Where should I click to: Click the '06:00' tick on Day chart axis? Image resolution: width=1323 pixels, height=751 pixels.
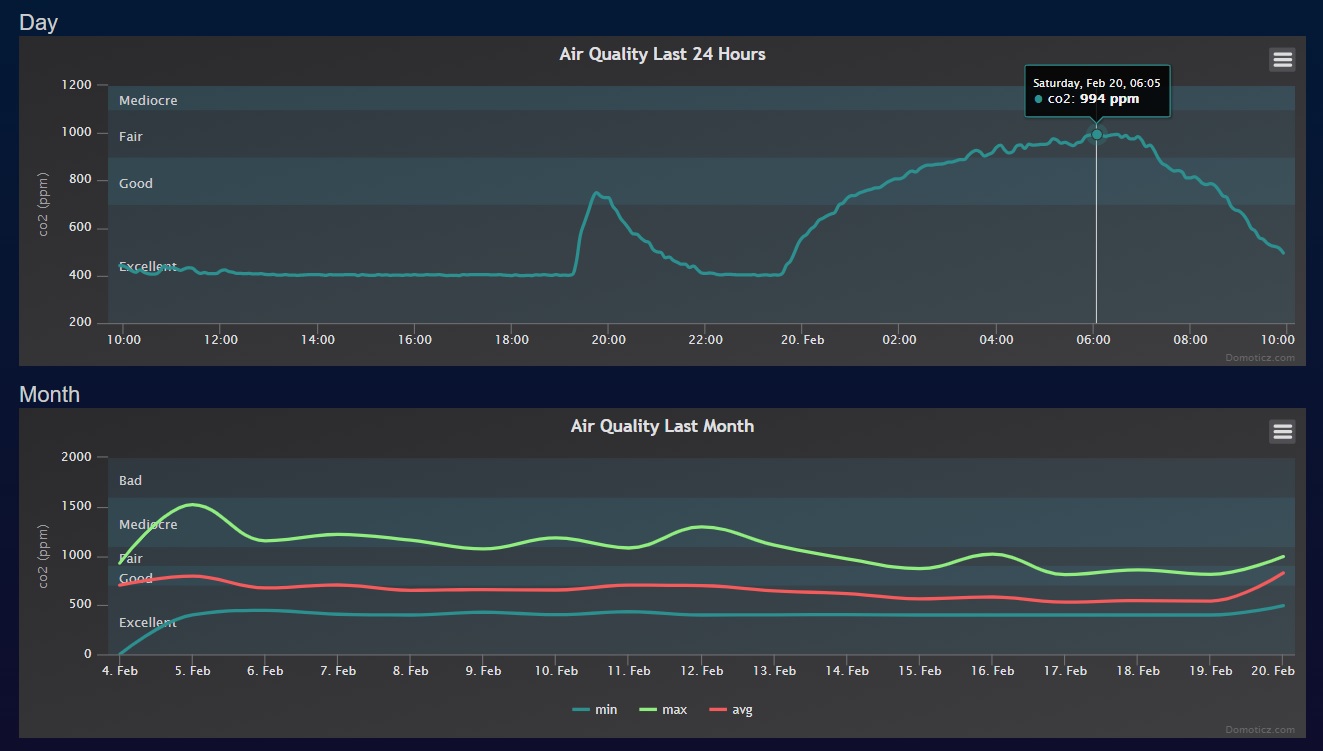click(x=1093, y=340)
